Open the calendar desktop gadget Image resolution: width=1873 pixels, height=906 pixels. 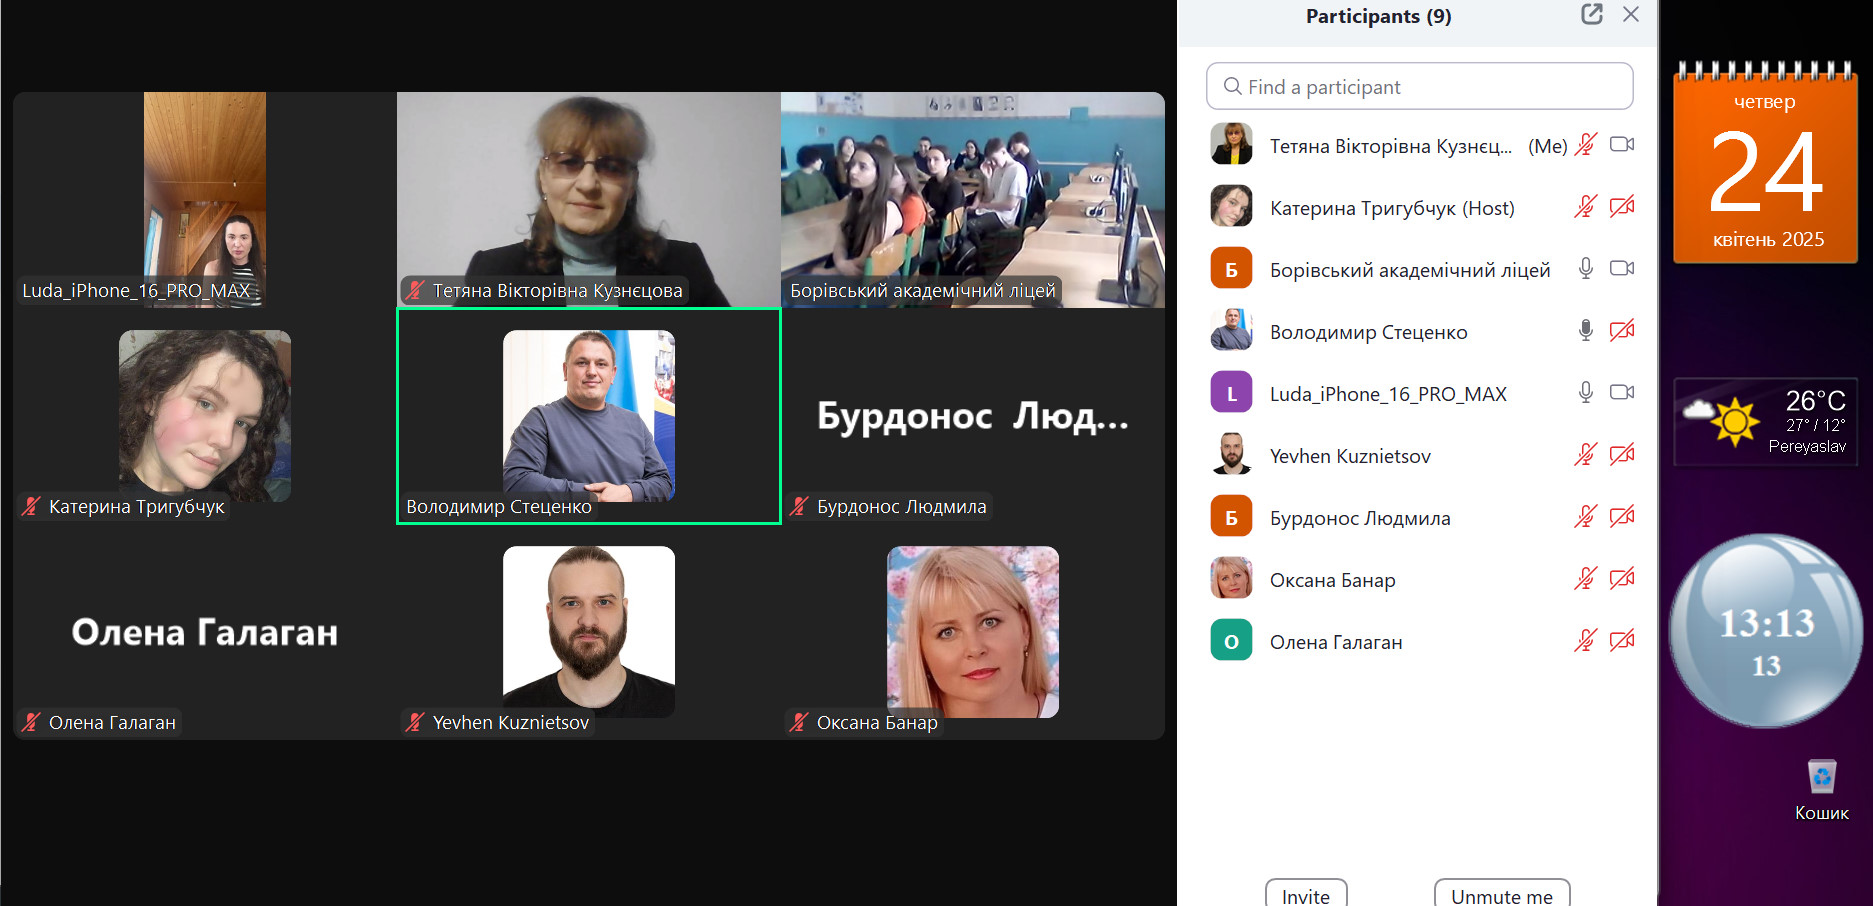coord(1765,163)
